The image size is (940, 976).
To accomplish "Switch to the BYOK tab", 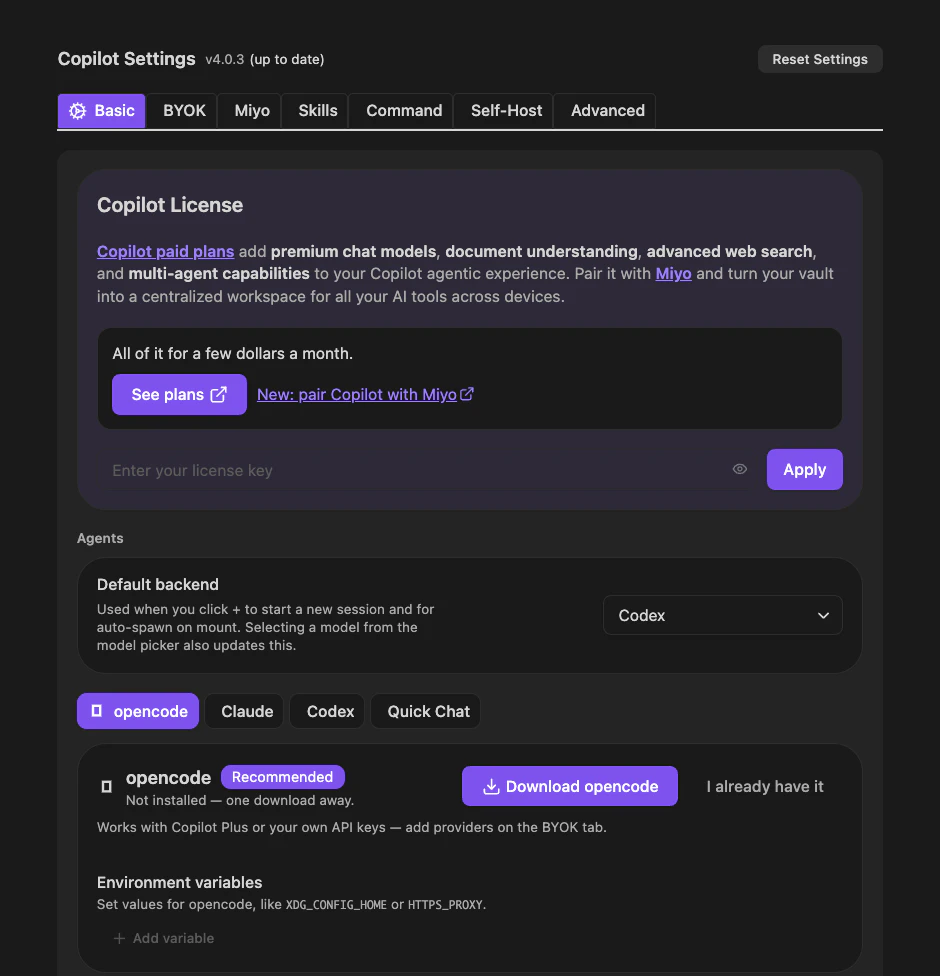I will point(184,111).
